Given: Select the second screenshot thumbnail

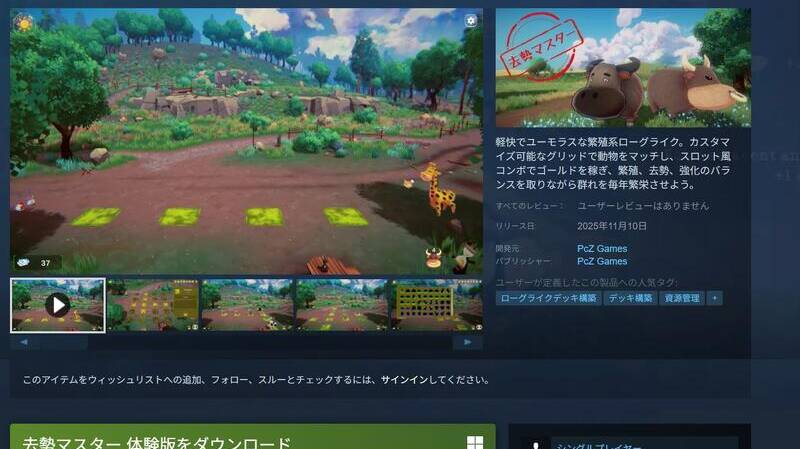Looking at the screenshot, I should 152,304.
